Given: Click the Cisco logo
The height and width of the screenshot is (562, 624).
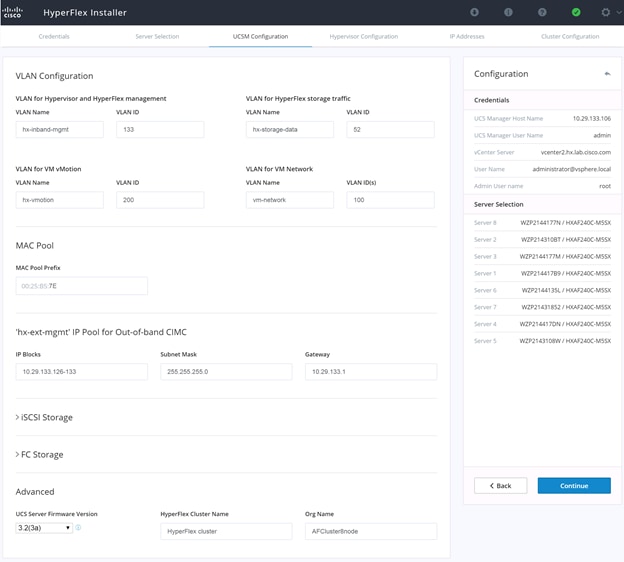Looking at the screenshot, I should pyautogui.click(x=13, y=12).
